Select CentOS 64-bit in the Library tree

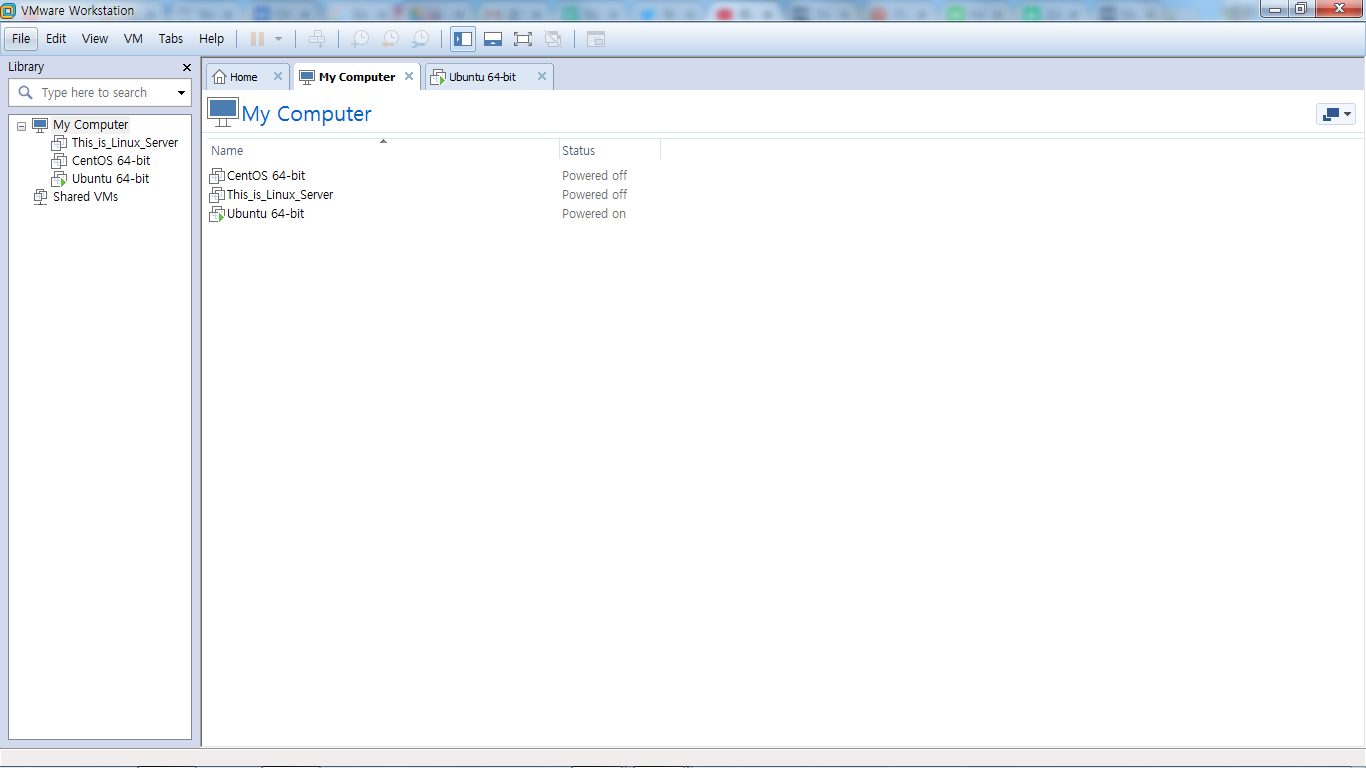coord(111,161)
